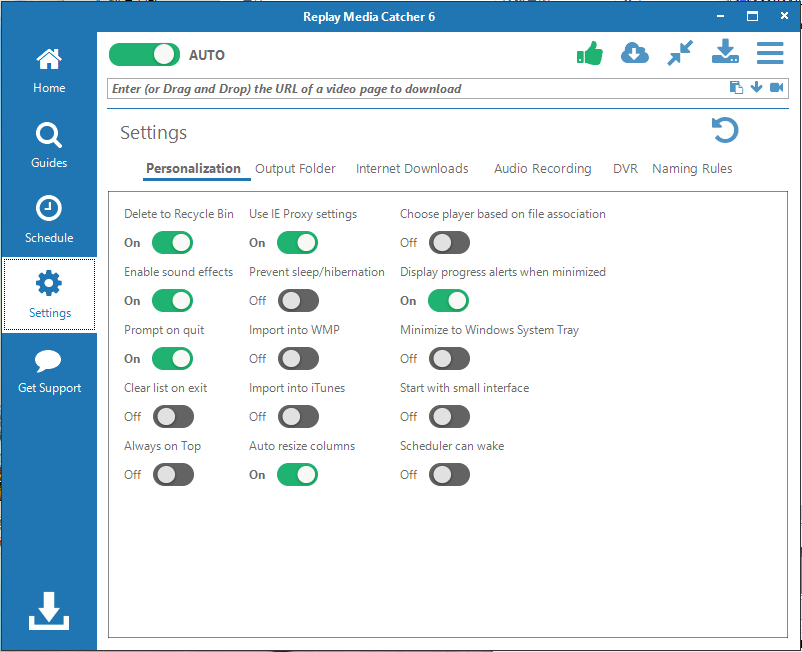Switch to the Output Folder tab

click(295, 169)
